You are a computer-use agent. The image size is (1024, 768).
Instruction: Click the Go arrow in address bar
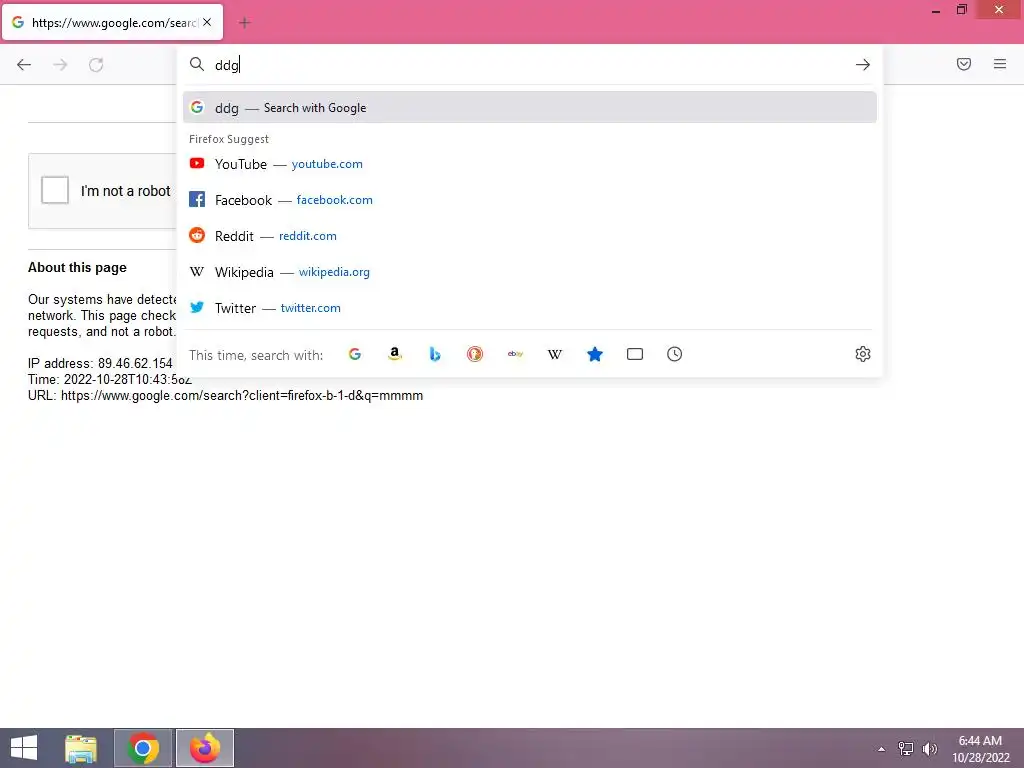863,65
